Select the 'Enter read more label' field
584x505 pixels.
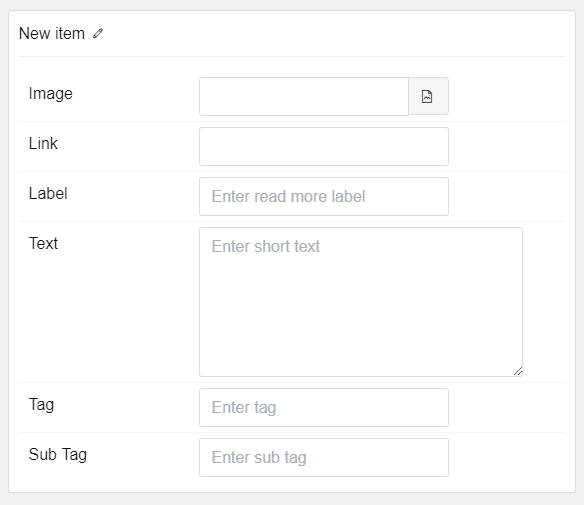(x=324, y=196)
